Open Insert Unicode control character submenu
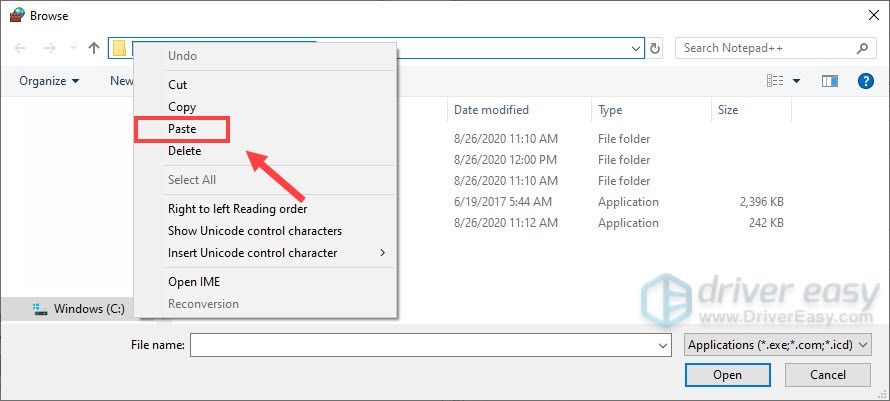 click(x=266, y=253)
